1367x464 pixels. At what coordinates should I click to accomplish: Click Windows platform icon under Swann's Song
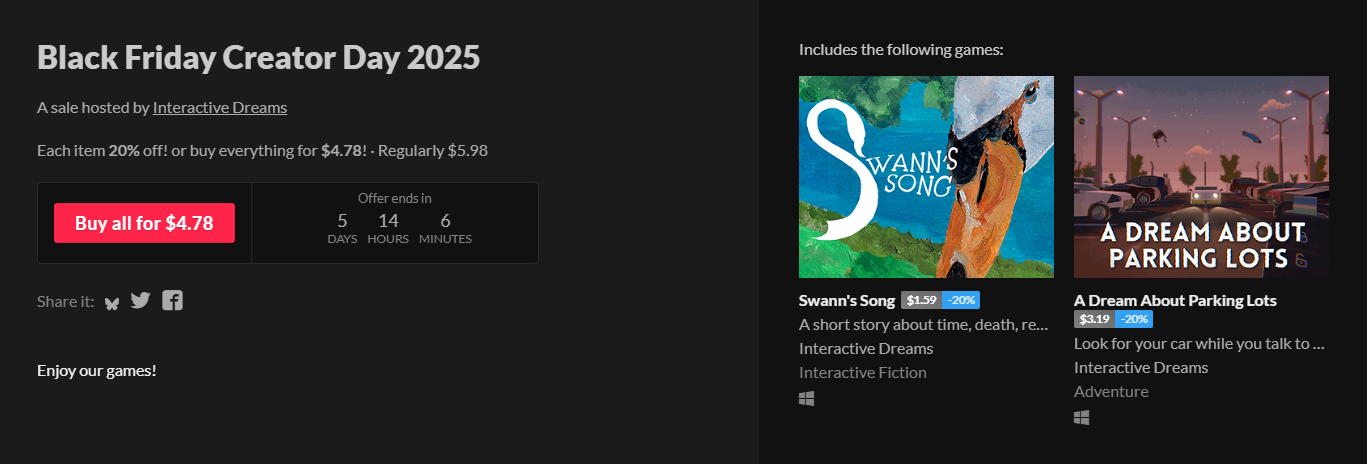point(807,399)
